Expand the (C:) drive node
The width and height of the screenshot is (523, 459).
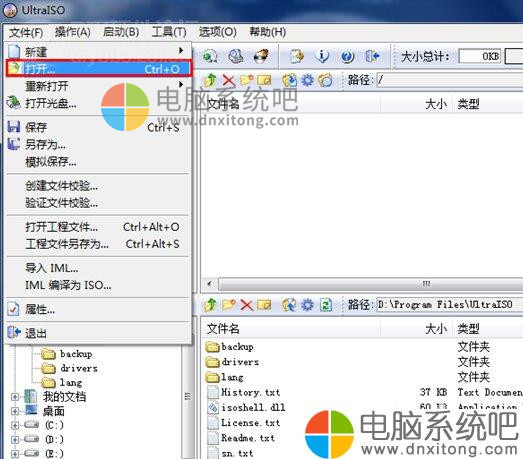pyautogui.click(x=15, y=425)
